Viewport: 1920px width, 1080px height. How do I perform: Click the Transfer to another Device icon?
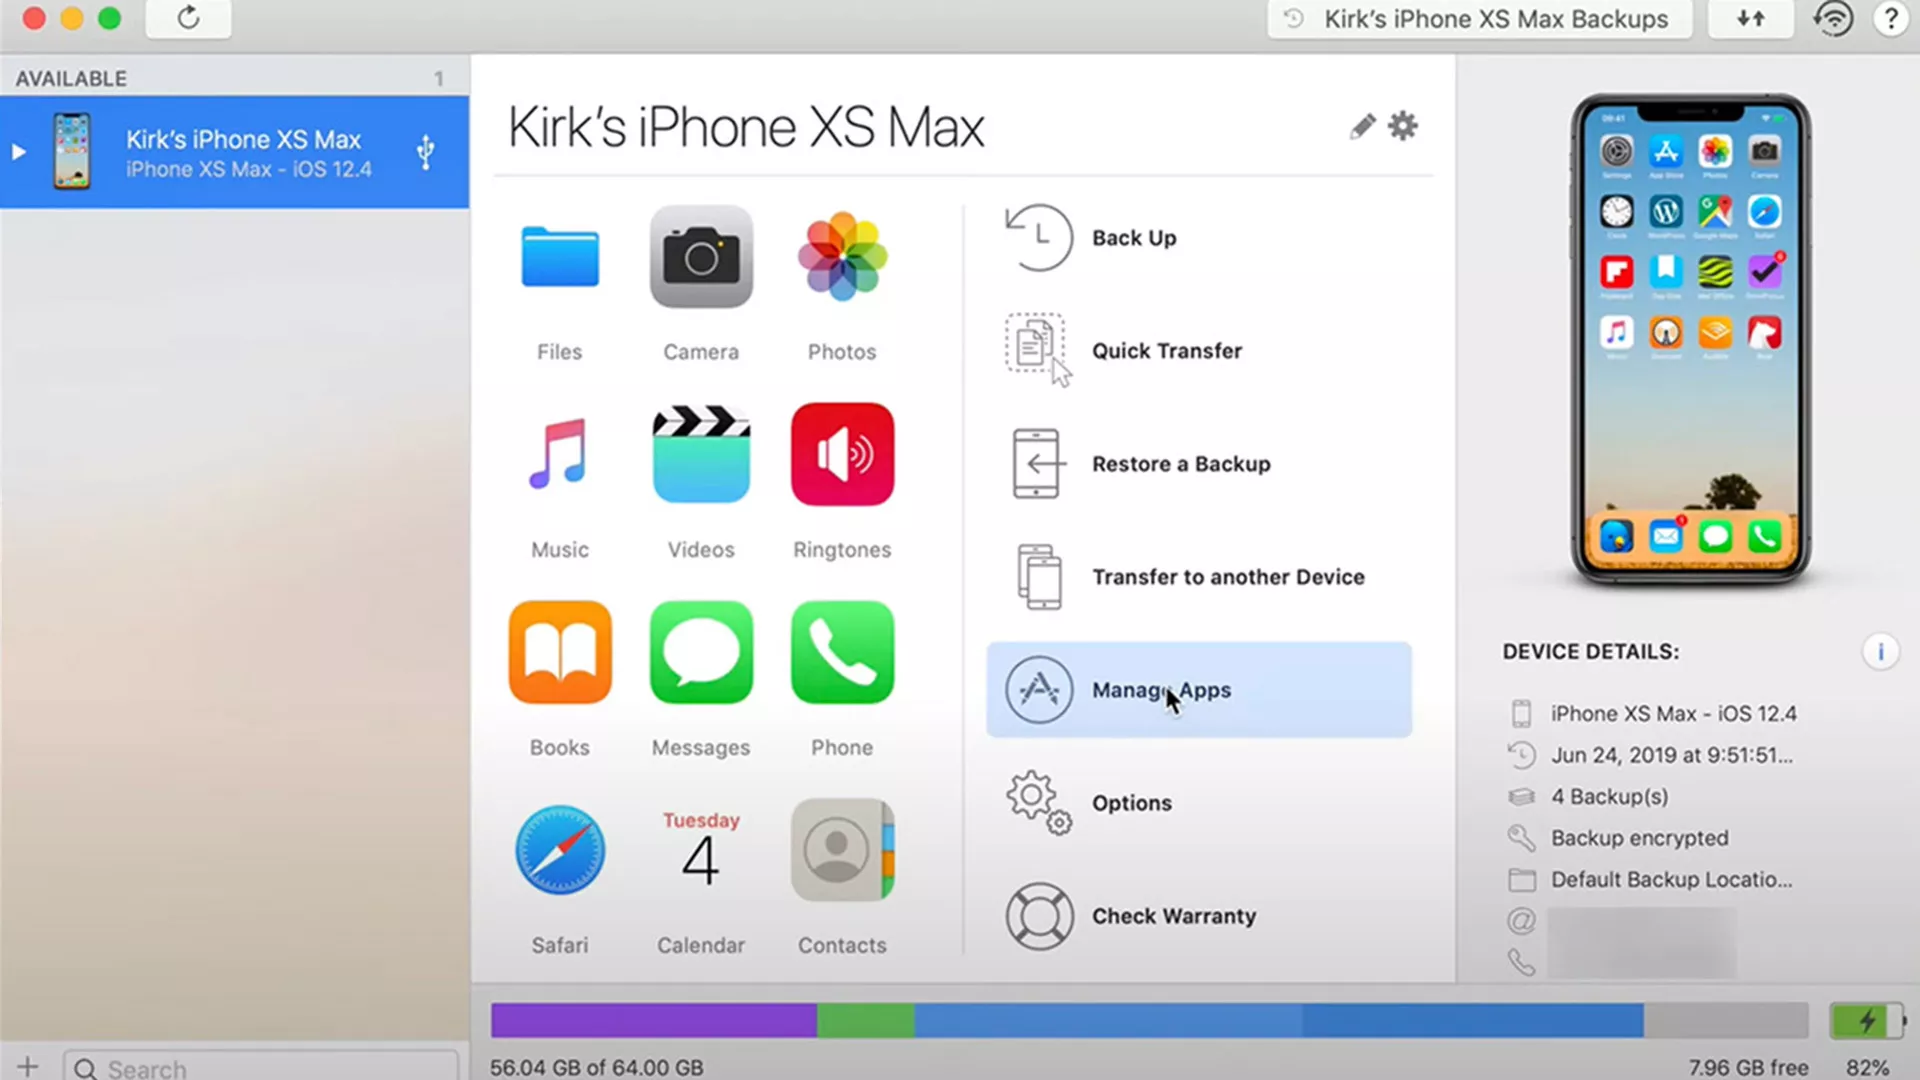pyautogui.click(x=1036, y=576)
